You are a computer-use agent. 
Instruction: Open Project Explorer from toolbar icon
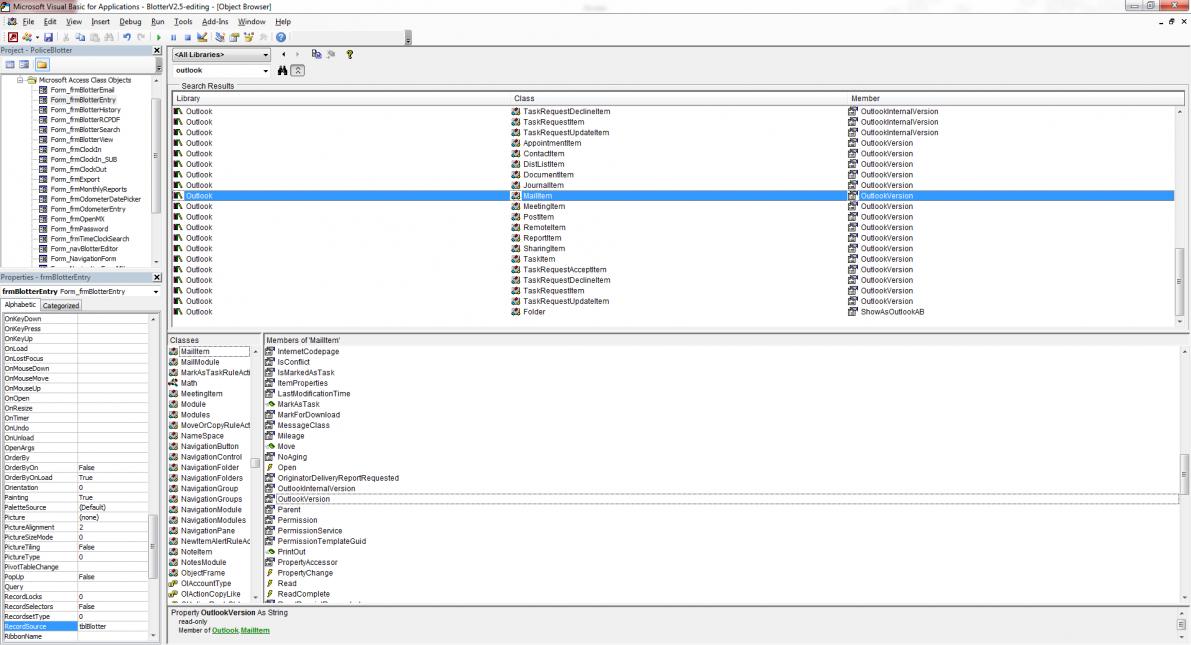pos(220,37)
